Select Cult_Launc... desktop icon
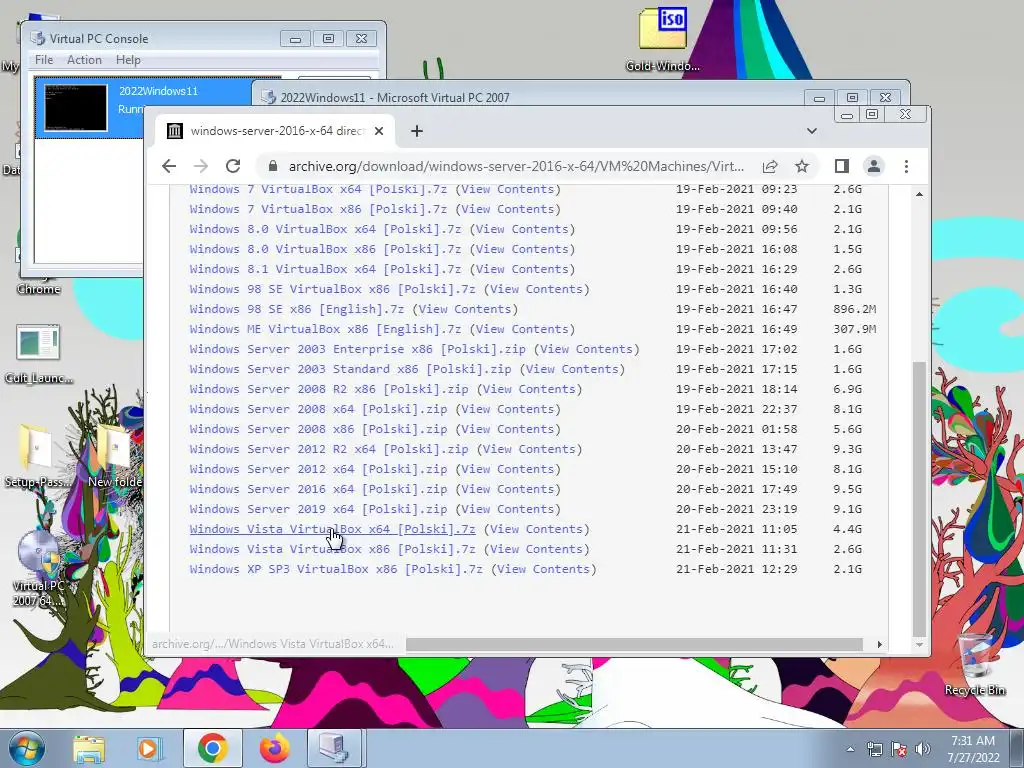The image size is (1024, 768). [x=39, y=353]
